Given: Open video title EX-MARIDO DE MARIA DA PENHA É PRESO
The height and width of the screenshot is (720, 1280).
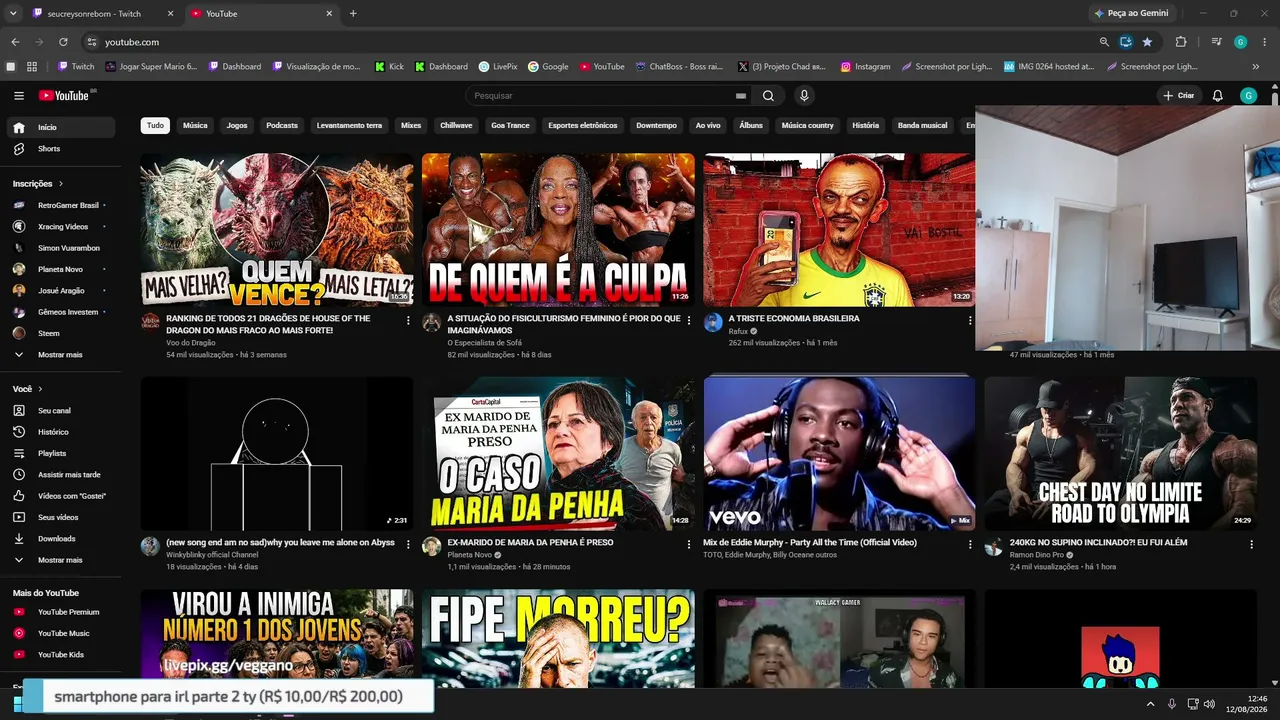Looking at the screenshot, I should (x=530, y=543).
